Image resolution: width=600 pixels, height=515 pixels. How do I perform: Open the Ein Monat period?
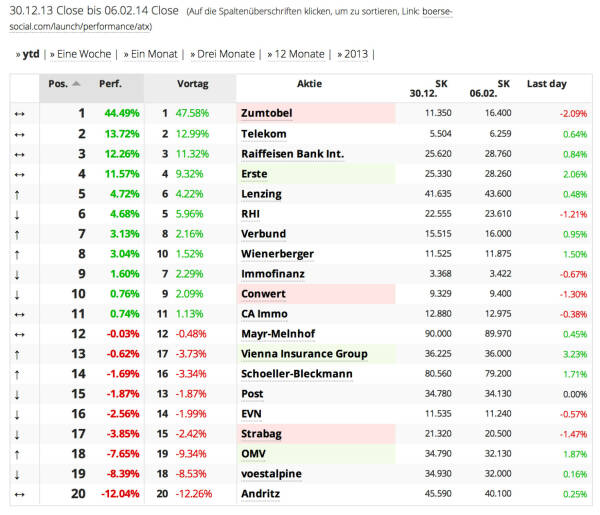pyautogui.click(x=152, y=54)
